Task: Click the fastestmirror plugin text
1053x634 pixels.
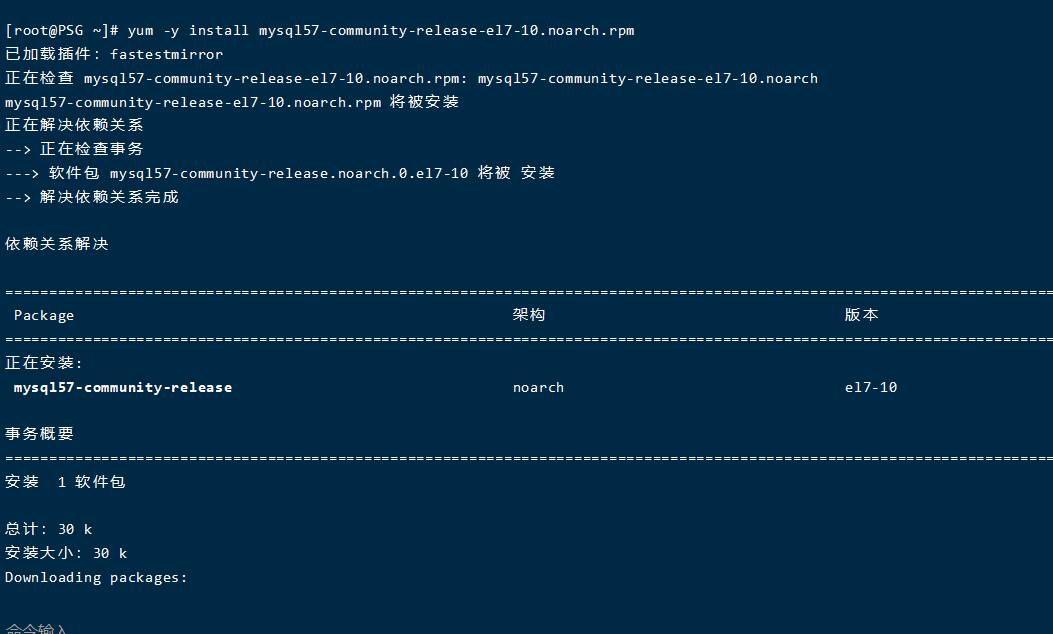Action: pos(167,54)
